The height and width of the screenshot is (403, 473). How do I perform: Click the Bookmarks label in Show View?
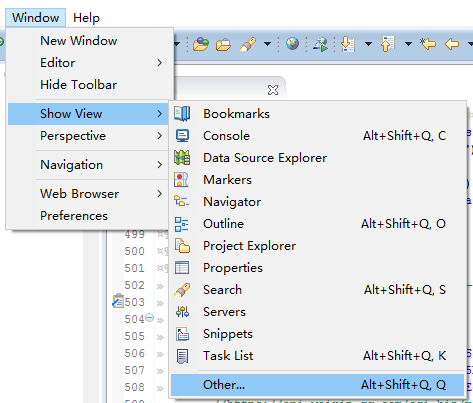pyautogui.click(x=237, y=114)
